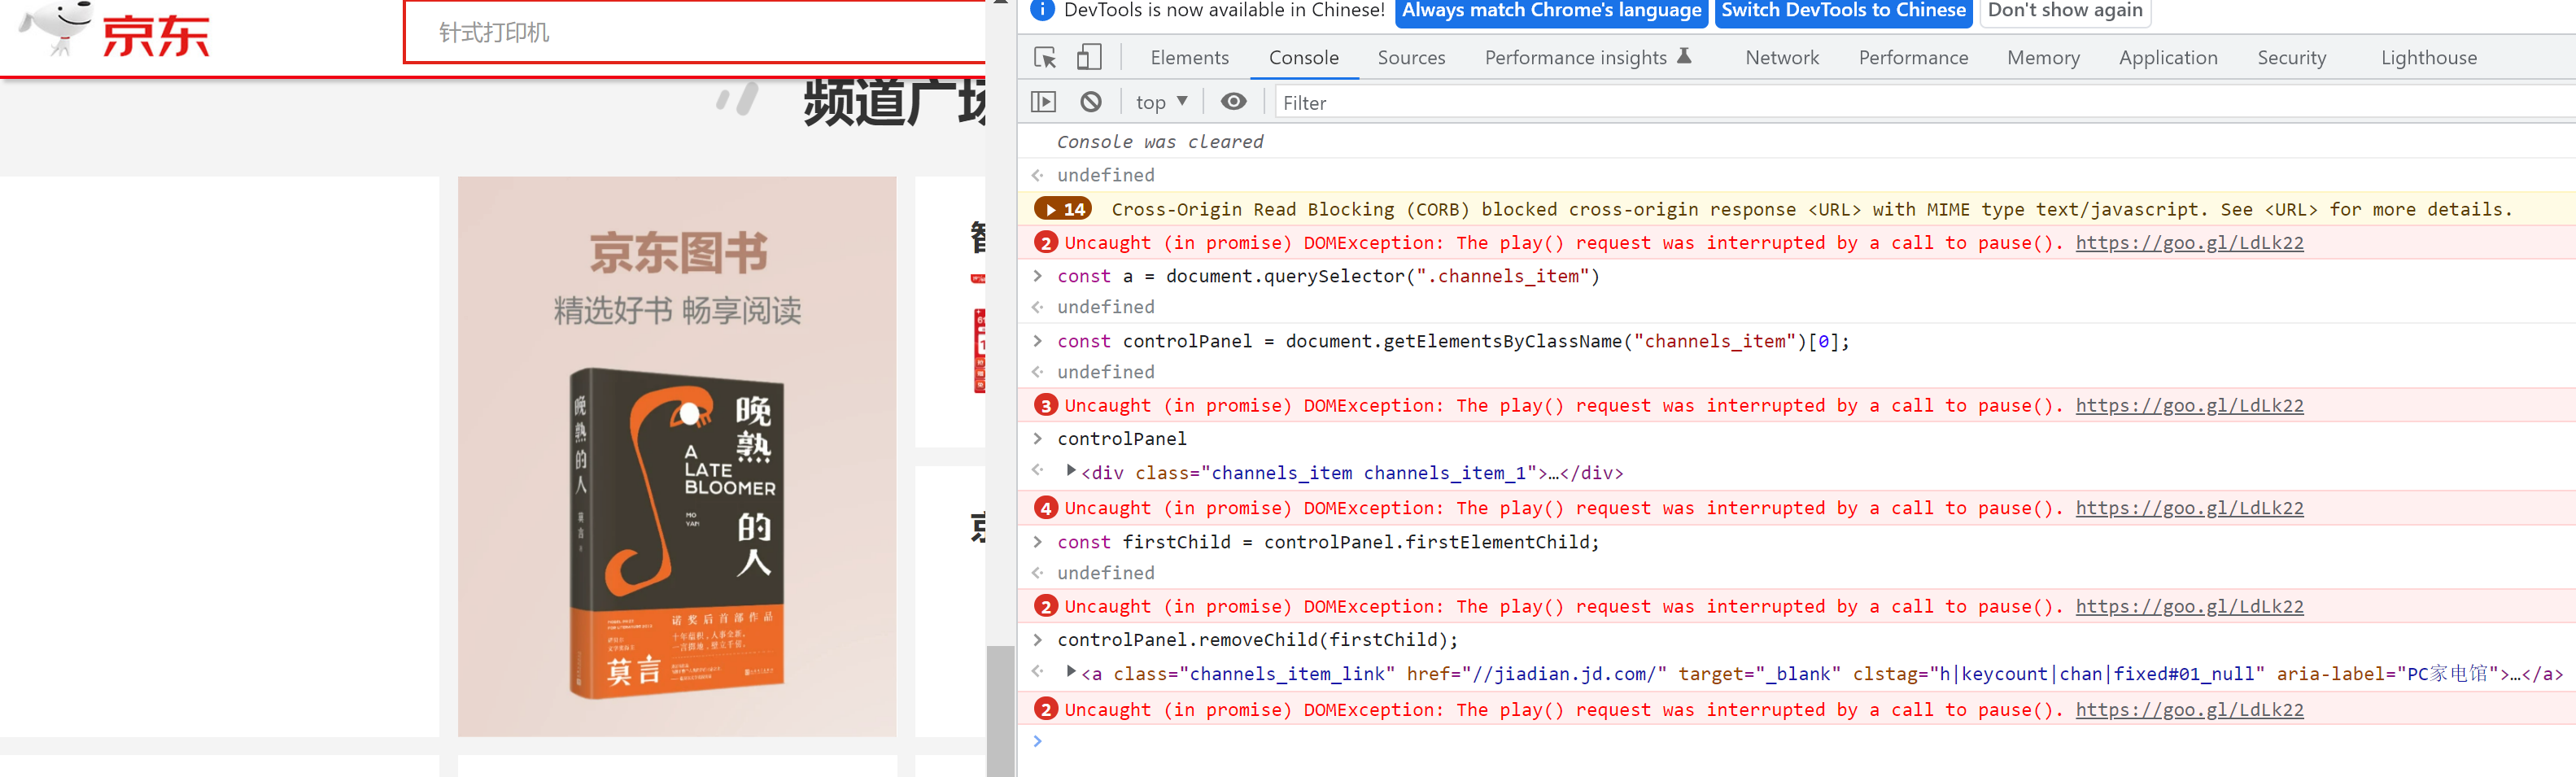The image size is (2576, 777).
Task: Click Switch DevTools to Chinese button
Action: pyautogui.click(x=1843, y=11)
